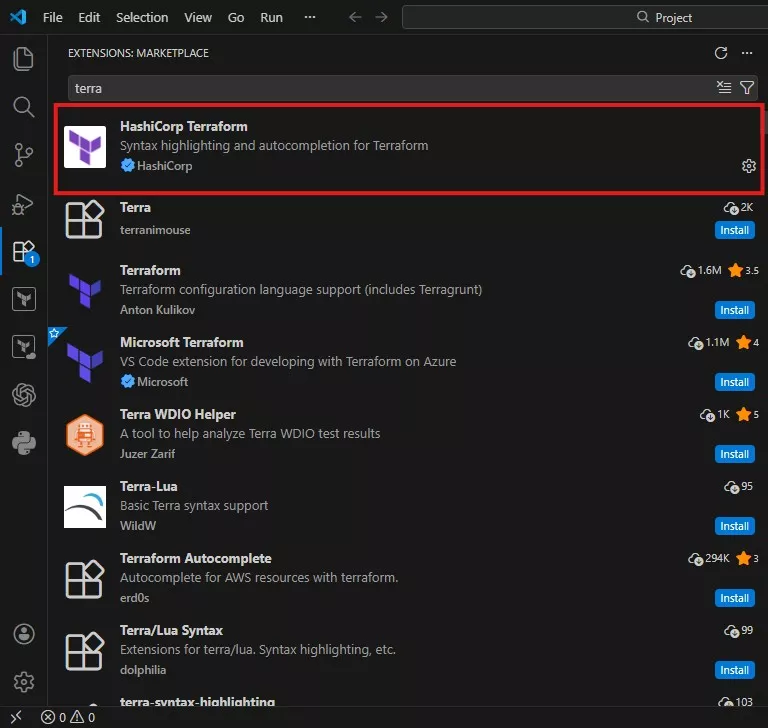Open the OpenAI ChatGPT sidebar icon
Screen dimensions: 768x728
tap(24, 395)
